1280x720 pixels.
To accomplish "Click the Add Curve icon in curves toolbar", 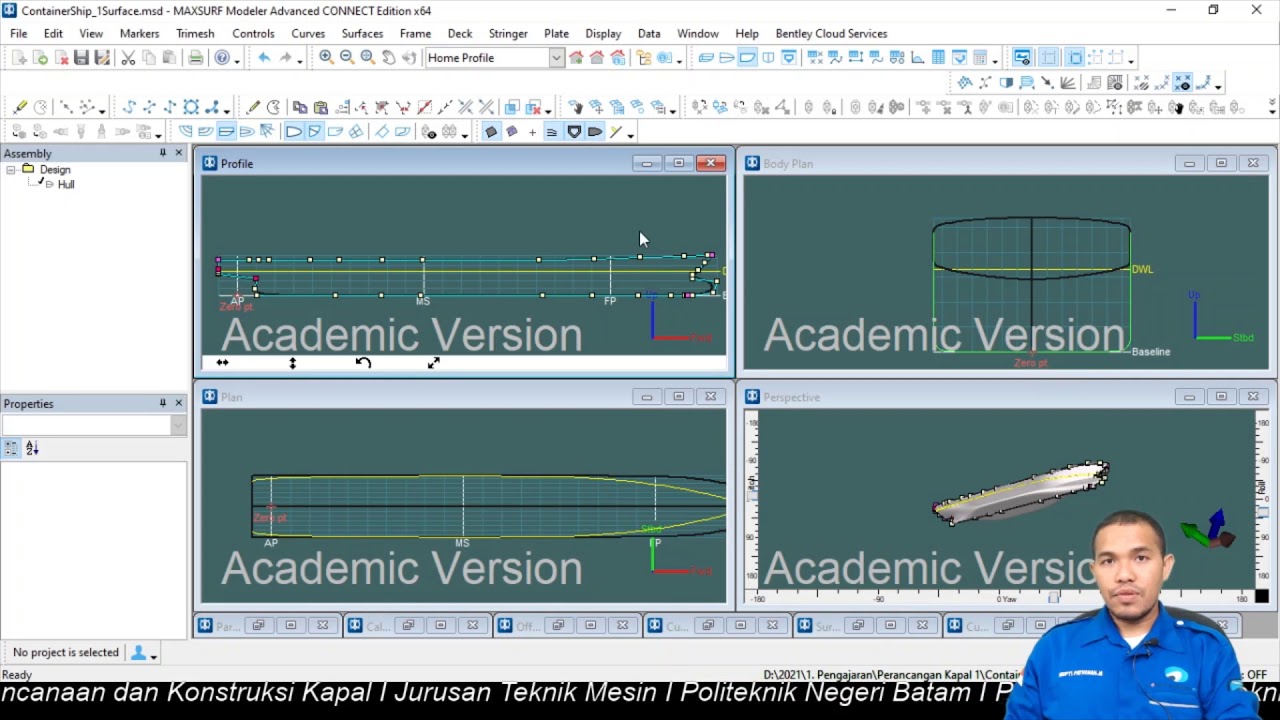I will coord(129,107).
